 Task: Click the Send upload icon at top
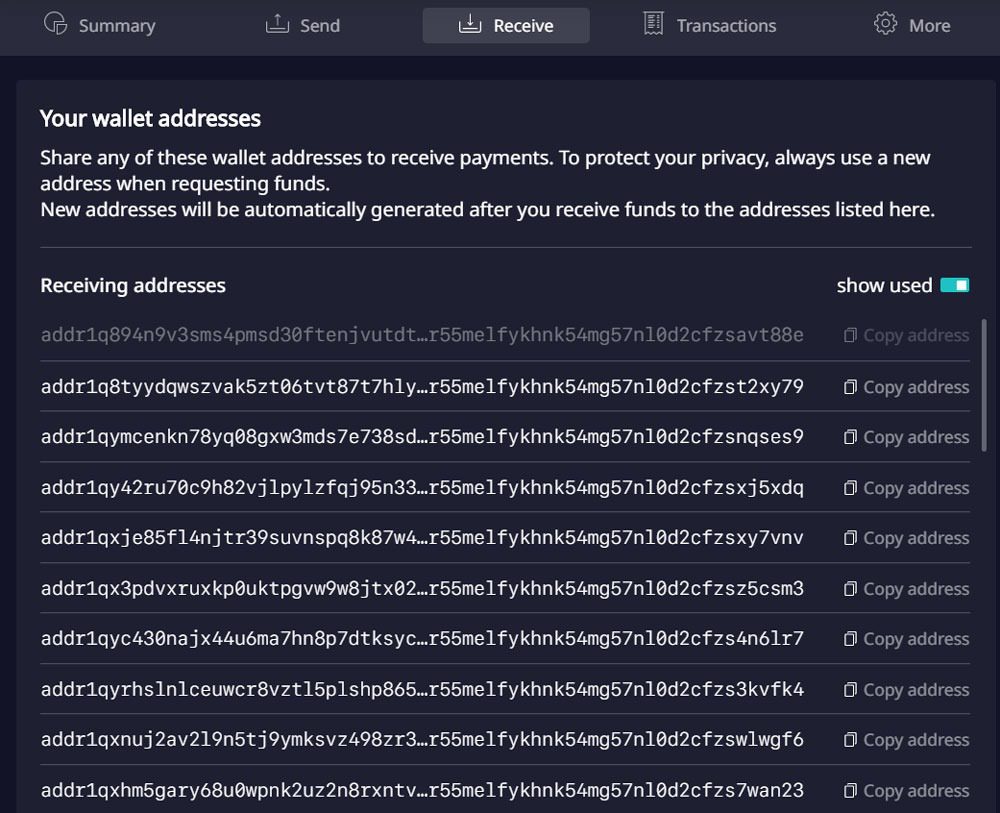point(273,25)
